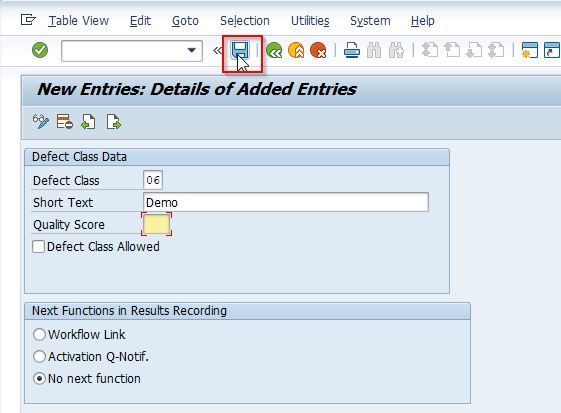Click the Previous Entry page icon
The image size is (561, 413).
88,122
